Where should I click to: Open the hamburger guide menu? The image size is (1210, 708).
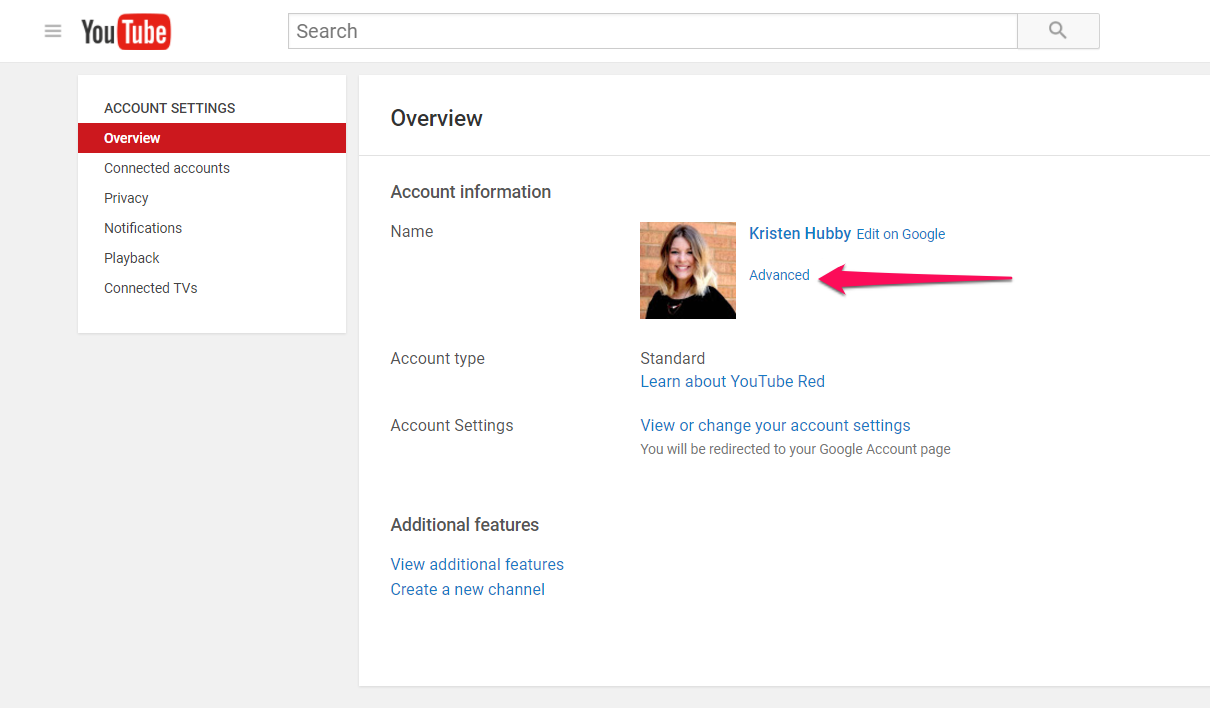[53, 31]
